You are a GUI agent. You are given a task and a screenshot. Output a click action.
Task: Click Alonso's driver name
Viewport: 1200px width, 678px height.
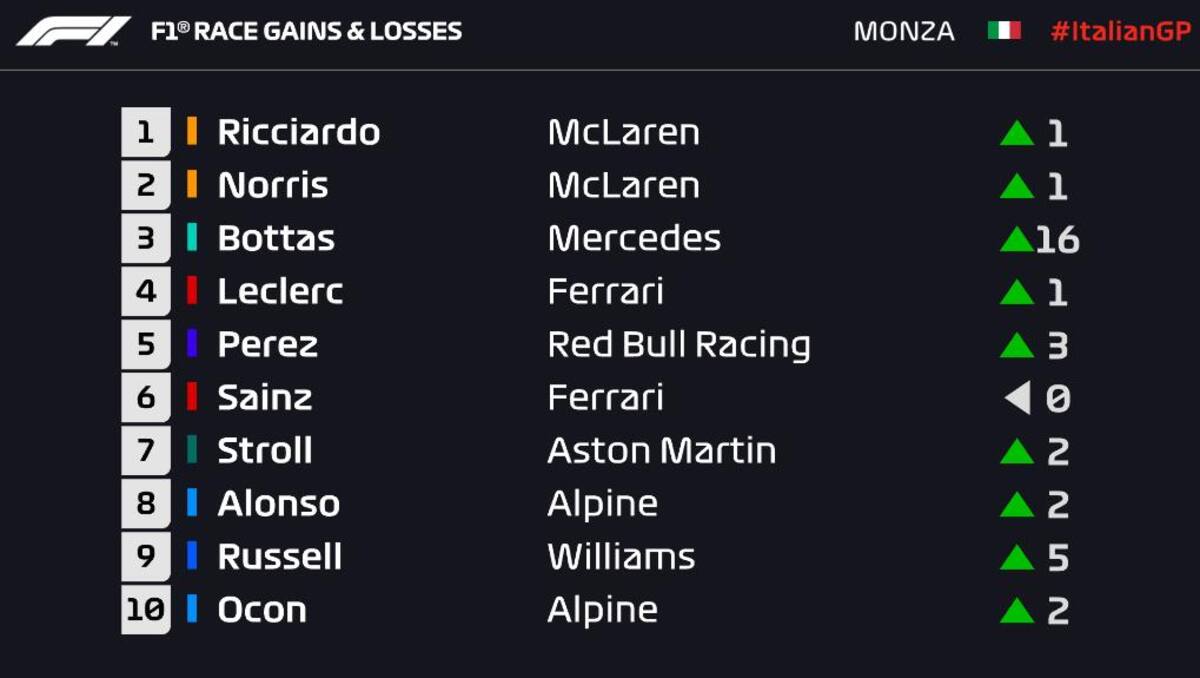[x=279, y=503]
